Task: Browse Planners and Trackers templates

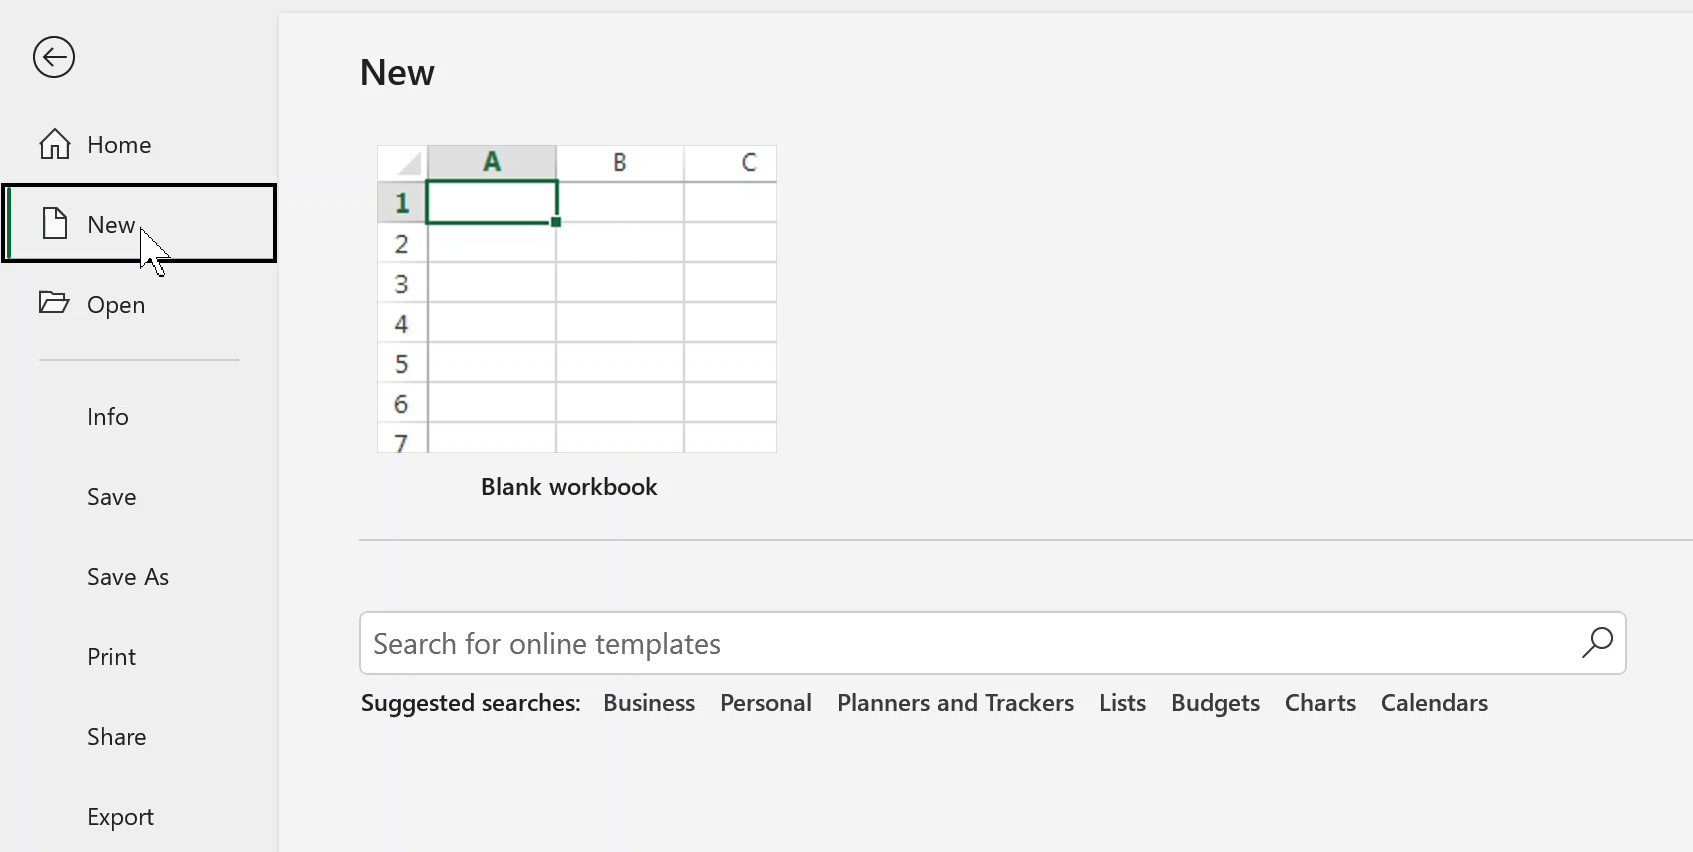Action: point(955,703)
